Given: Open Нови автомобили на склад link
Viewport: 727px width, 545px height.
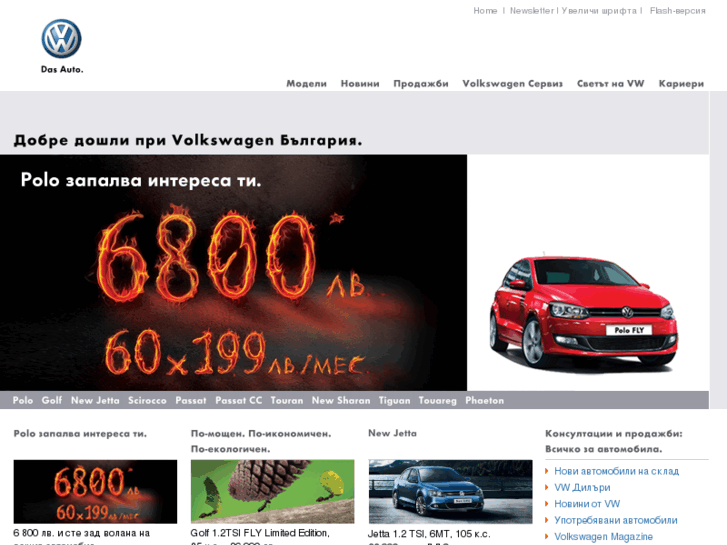Looking at the screenshot, I should pos(616,471).
